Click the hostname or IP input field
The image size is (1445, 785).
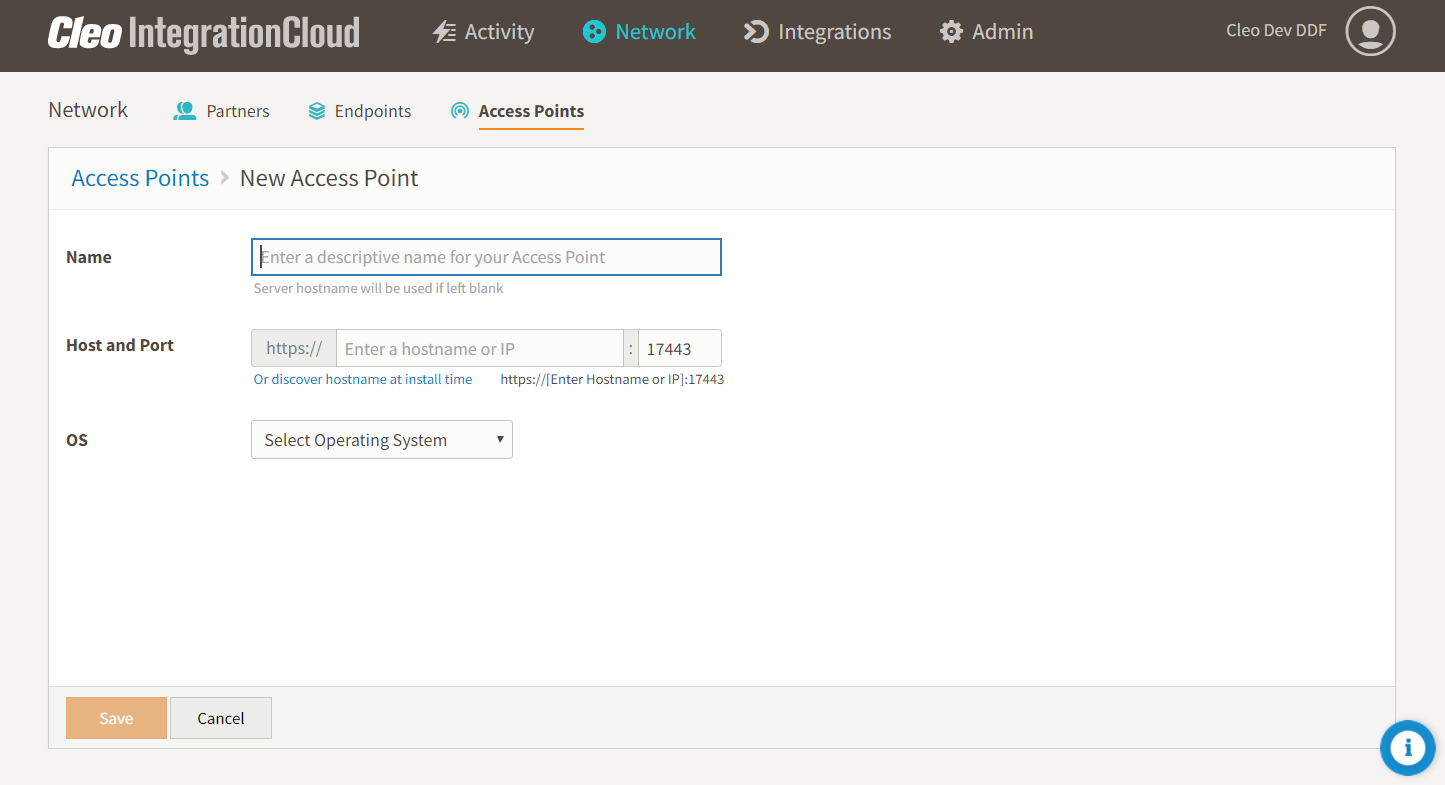tap(480, 349)
